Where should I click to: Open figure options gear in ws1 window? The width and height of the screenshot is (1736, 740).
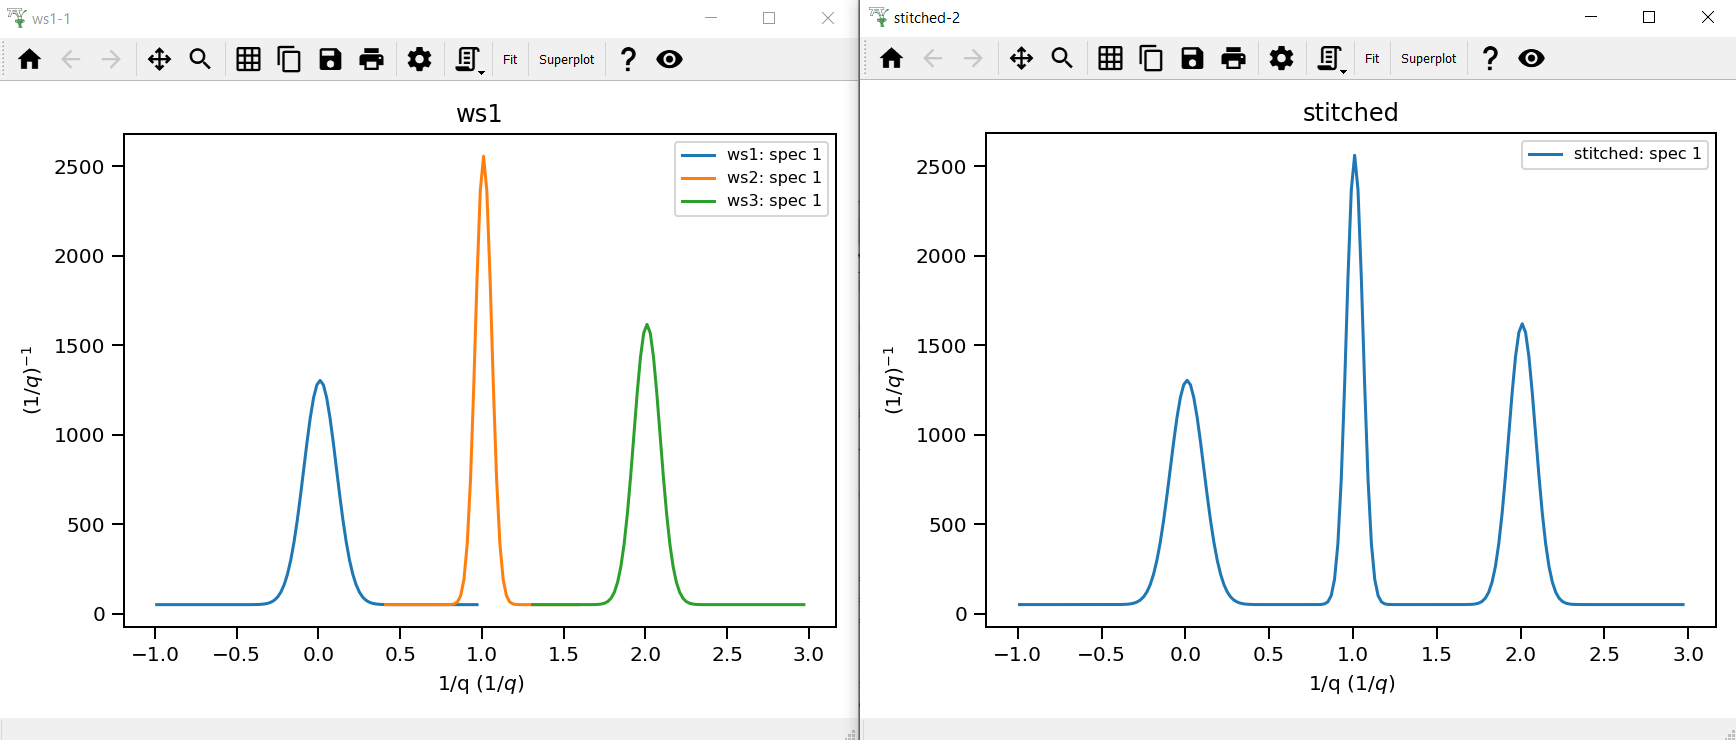(419, 60)
